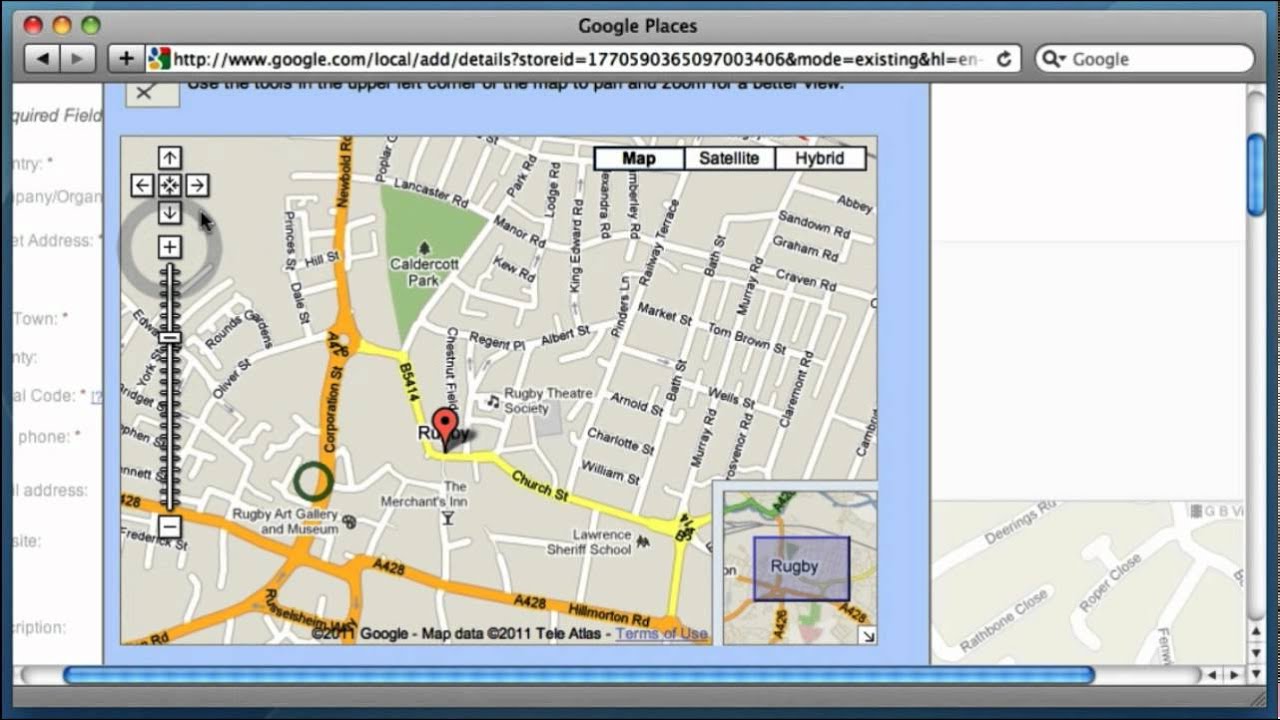The height and width of the screenshot is (720, 1280).
Task: Click the Google favicon in address bar
Action: 159,58
